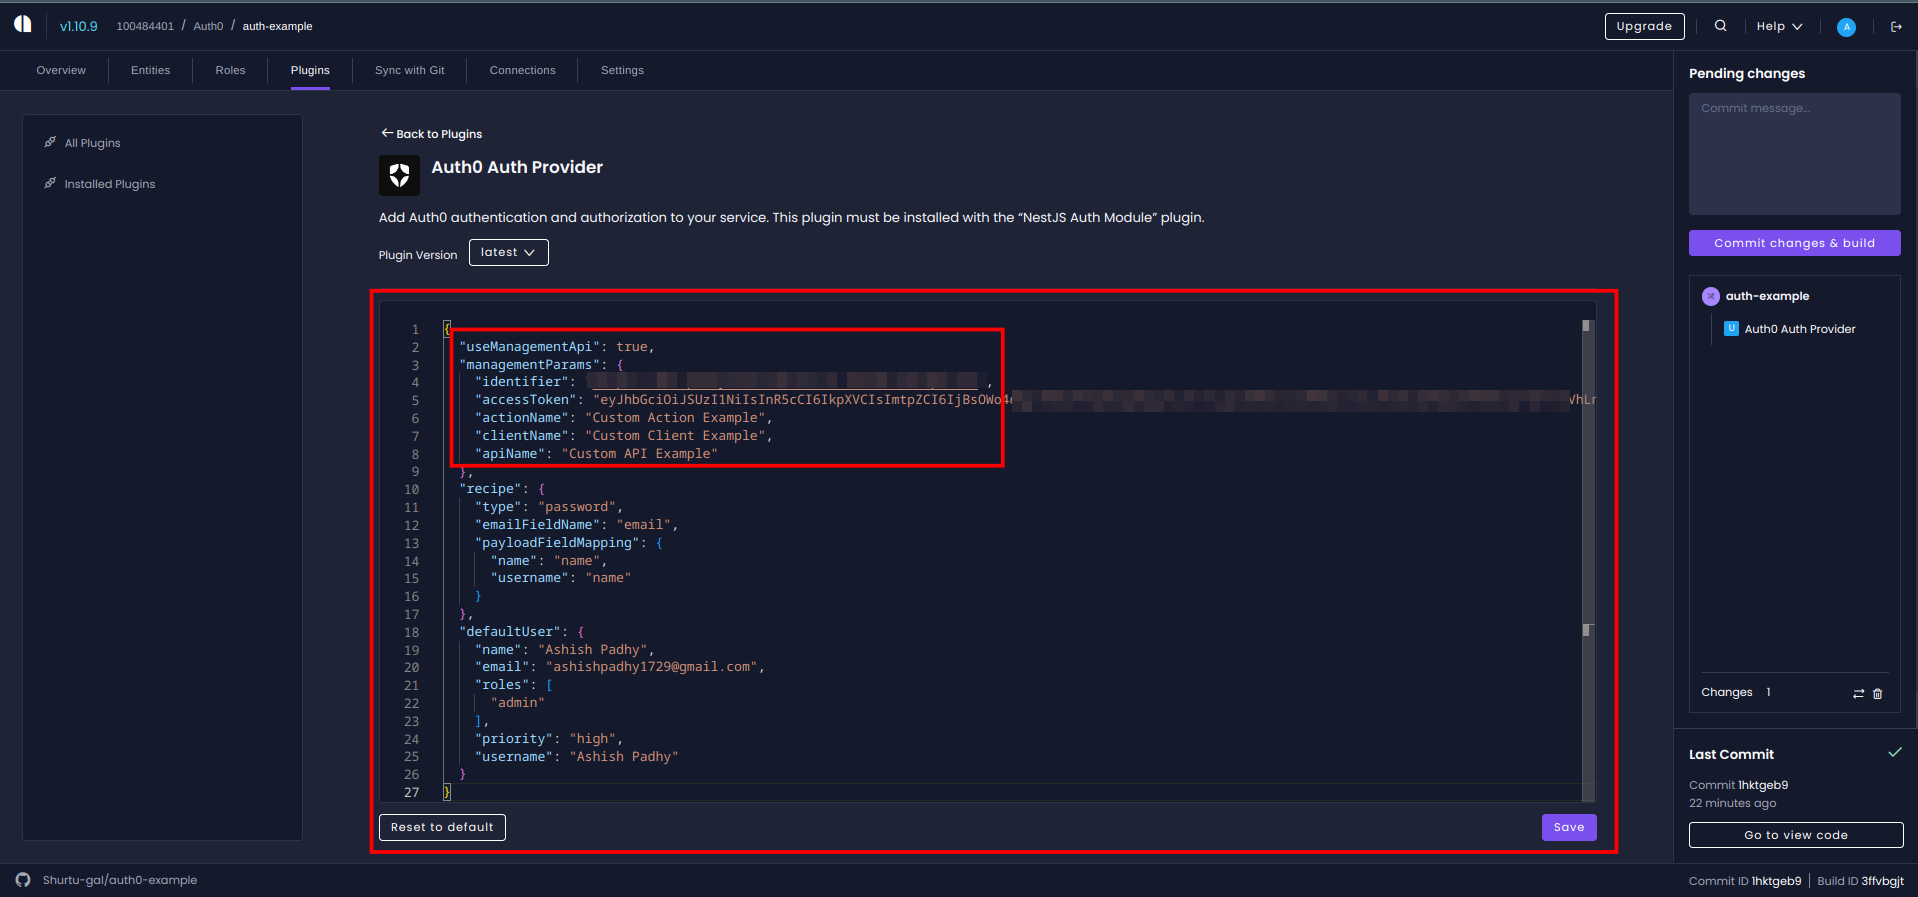Select auth-example in Pending changes
Viewport: 1918px width, 897px height.
[x=1767, y=296]
